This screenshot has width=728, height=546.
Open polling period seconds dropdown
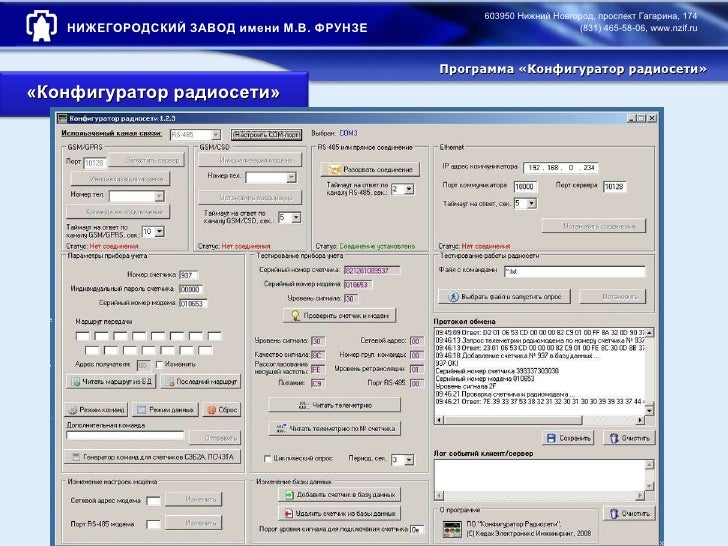tap(409, 460)
